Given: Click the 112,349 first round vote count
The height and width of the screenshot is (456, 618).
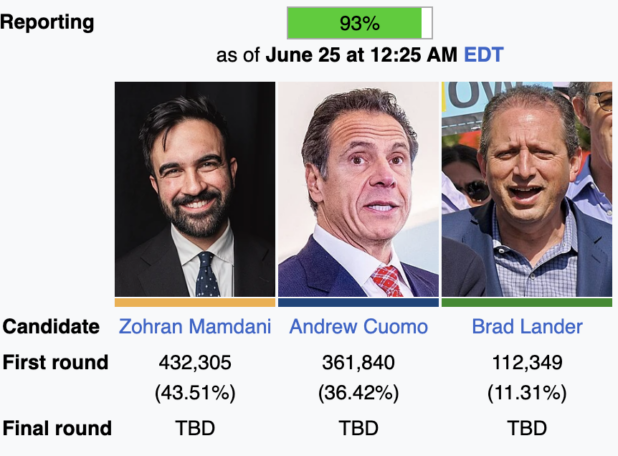Looking at the screenshot, I should click(527, 362).
